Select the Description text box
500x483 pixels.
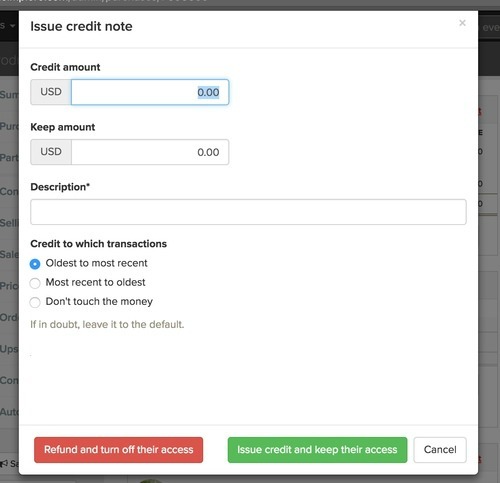(248, 212)
